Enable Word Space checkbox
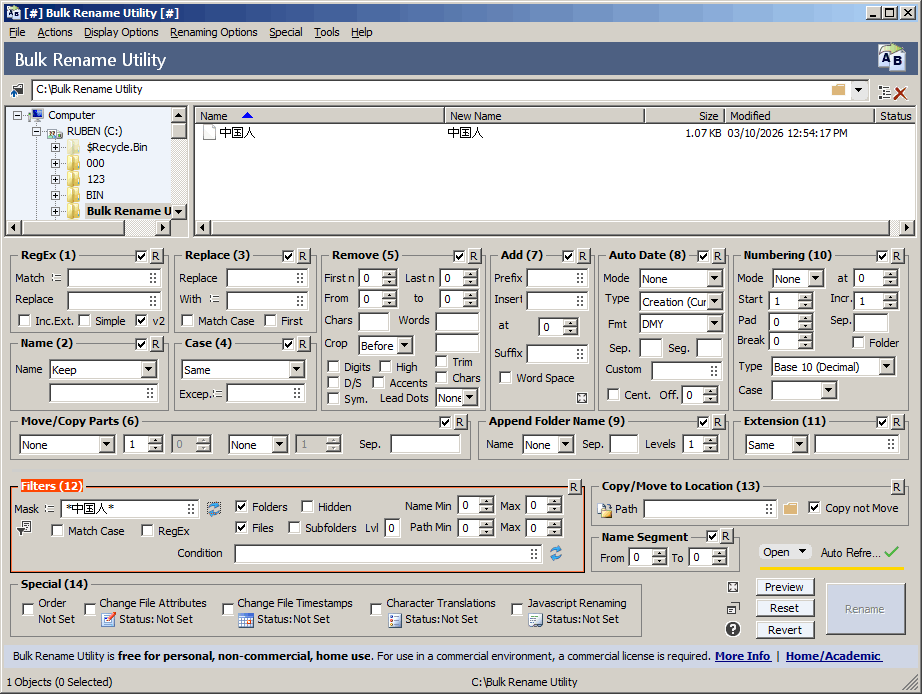 (x=505, y=378)
